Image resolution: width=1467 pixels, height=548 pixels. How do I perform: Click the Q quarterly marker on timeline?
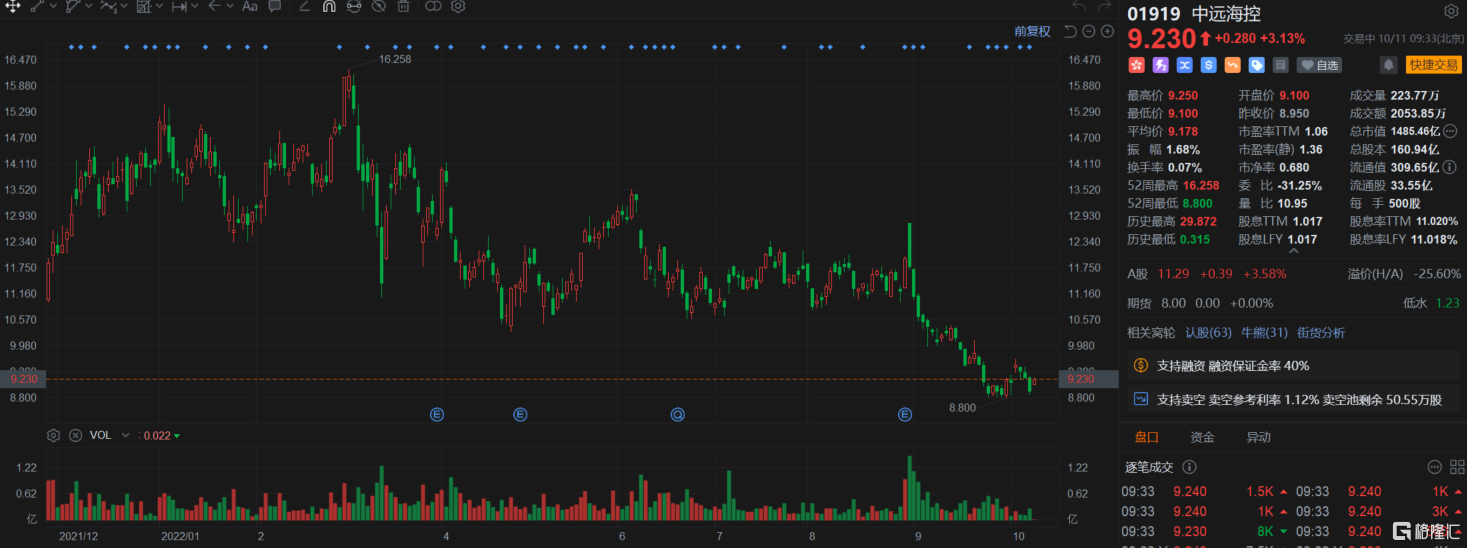(x=678, y=414)
